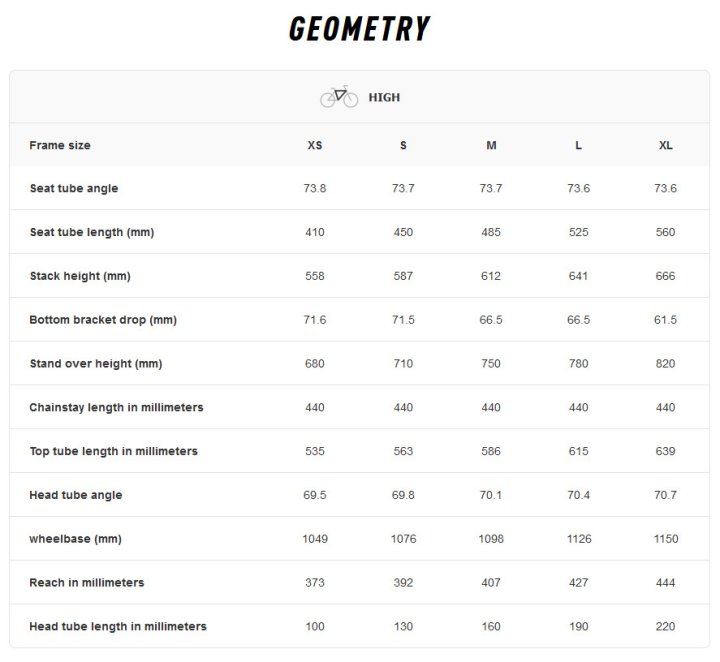720x662 pixels.
Task: Click the Seat tube angle row label
Action: (x=74, y=188)
